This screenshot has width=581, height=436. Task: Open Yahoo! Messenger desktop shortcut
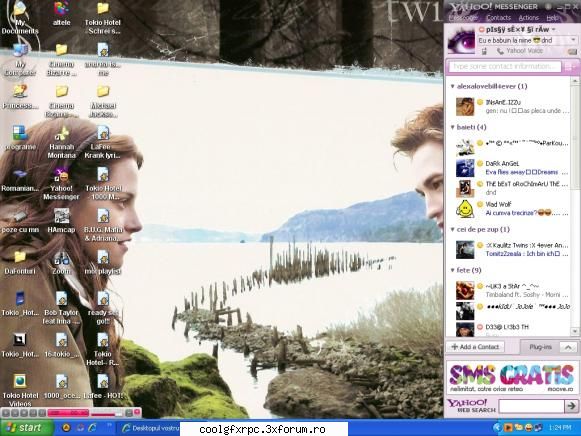(x=62, y=183)
